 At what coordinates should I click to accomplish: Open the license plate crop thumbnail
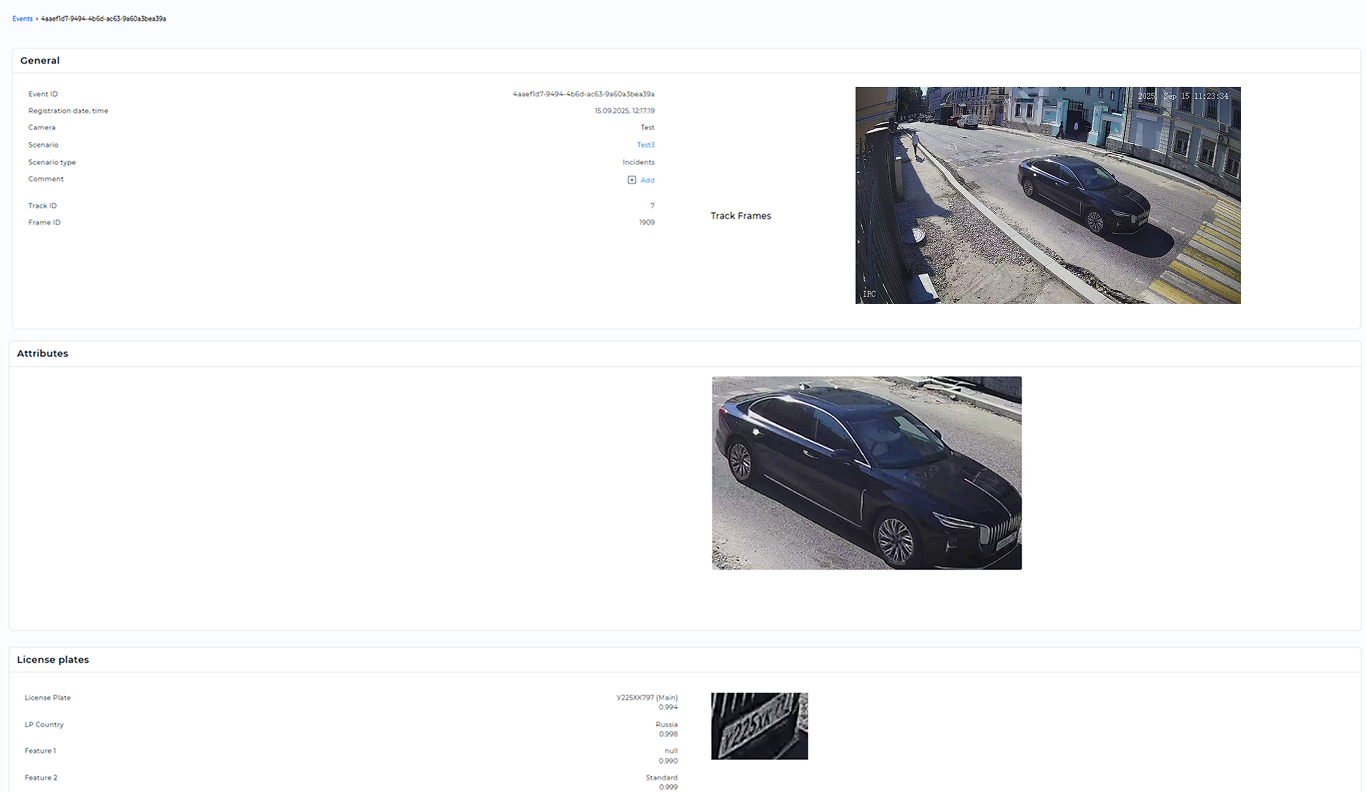759,726
